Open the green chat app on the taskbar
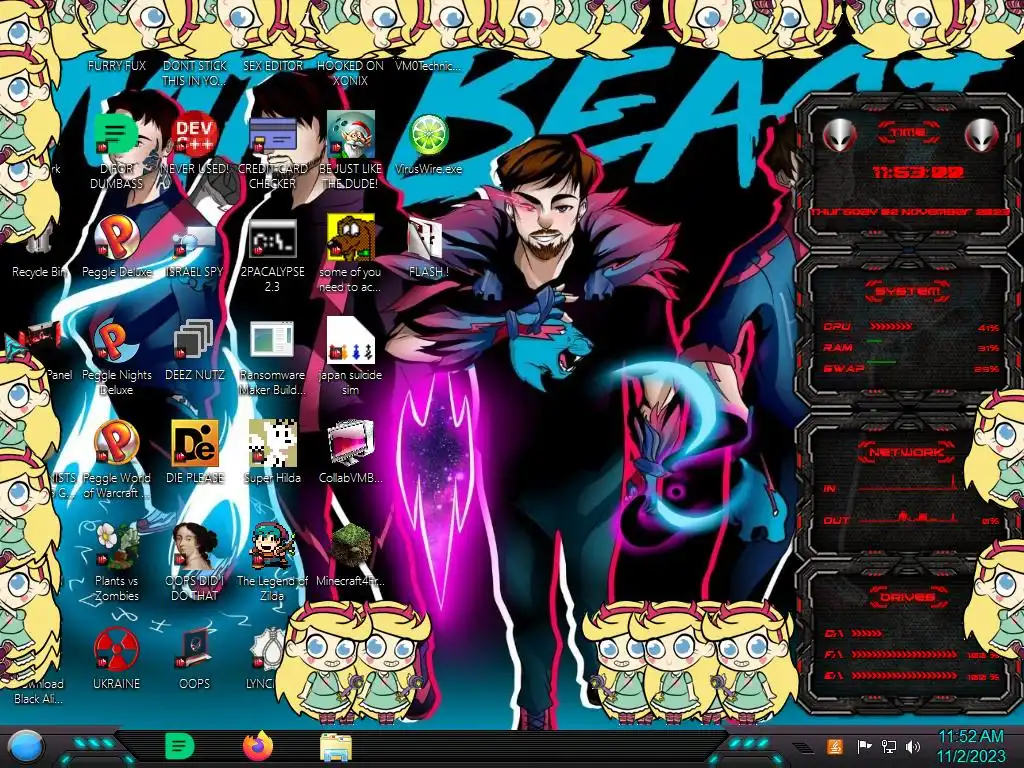Image resolution: width=1024 pixels, height=768 pixels. [x=180, y=746]
